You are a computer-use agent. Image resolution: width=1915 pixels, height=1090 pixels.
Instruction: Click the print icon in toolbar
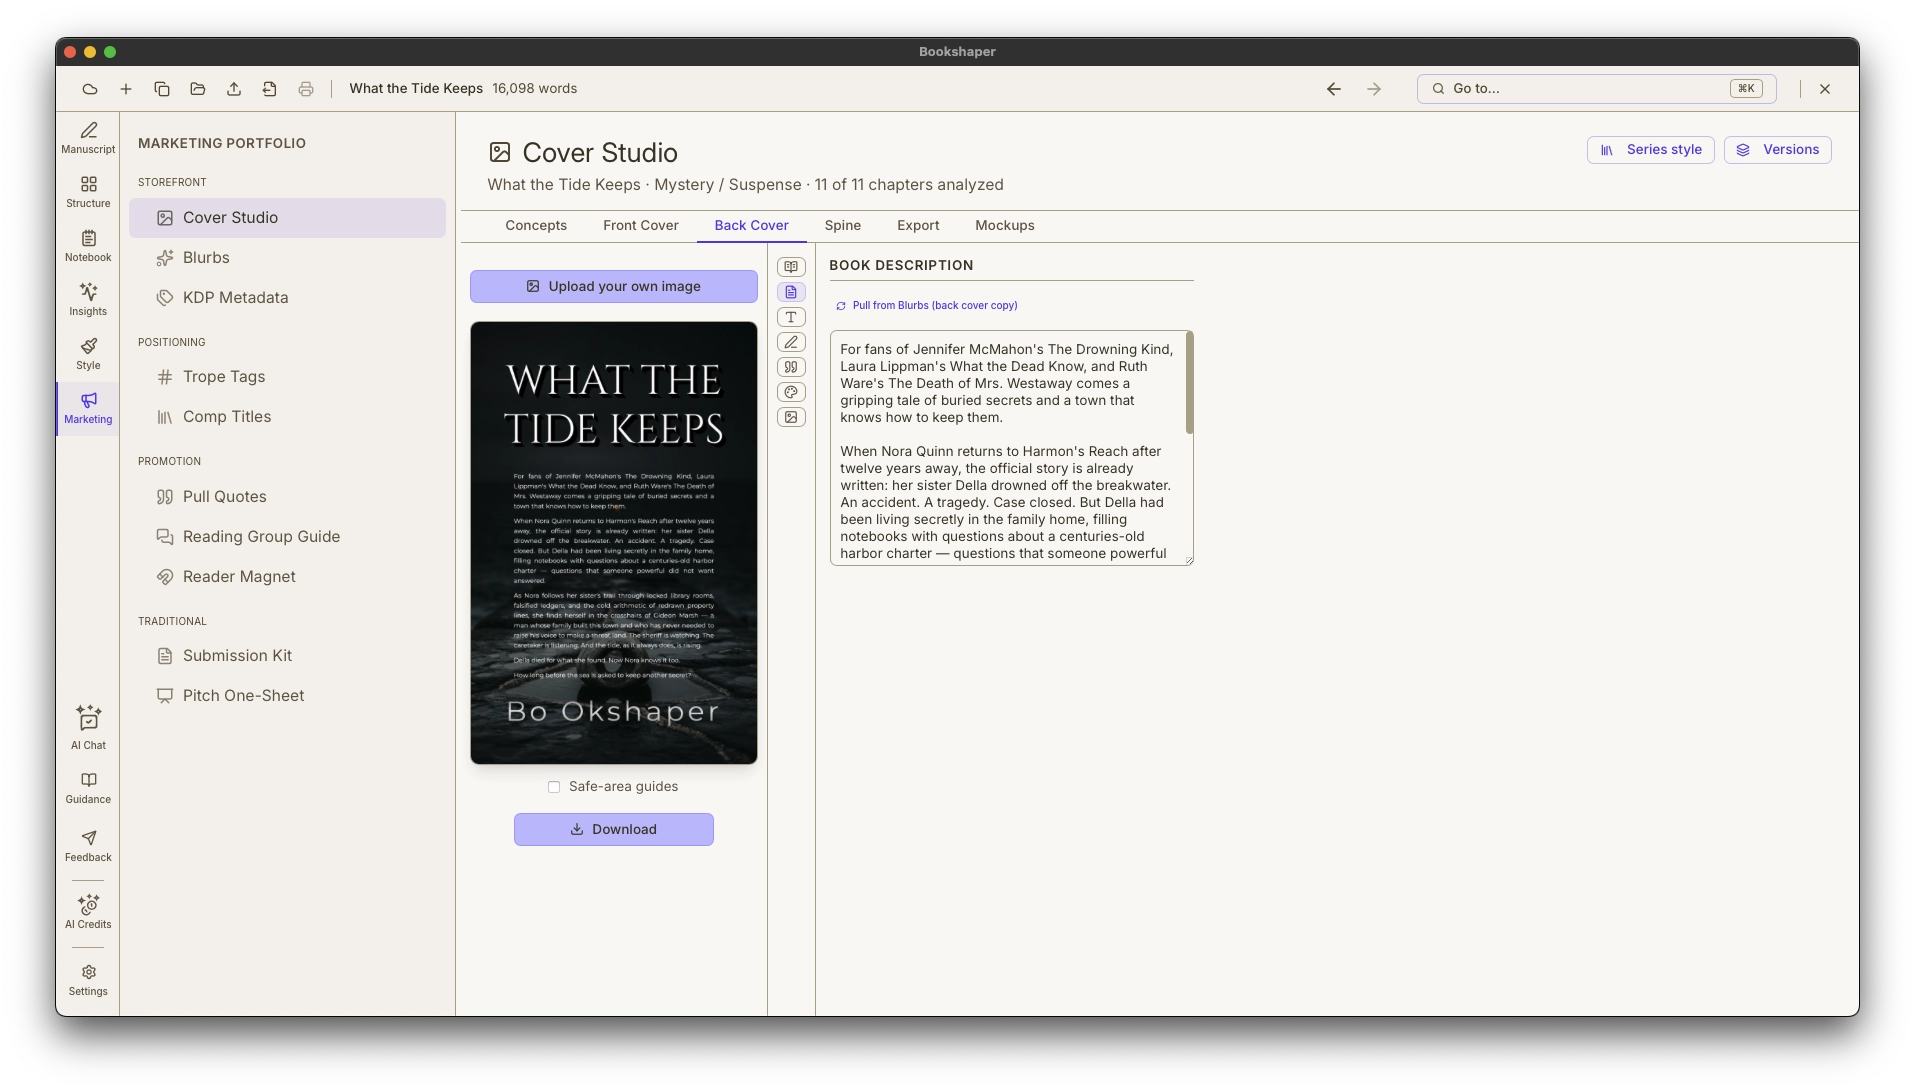[x=306, y=89]
